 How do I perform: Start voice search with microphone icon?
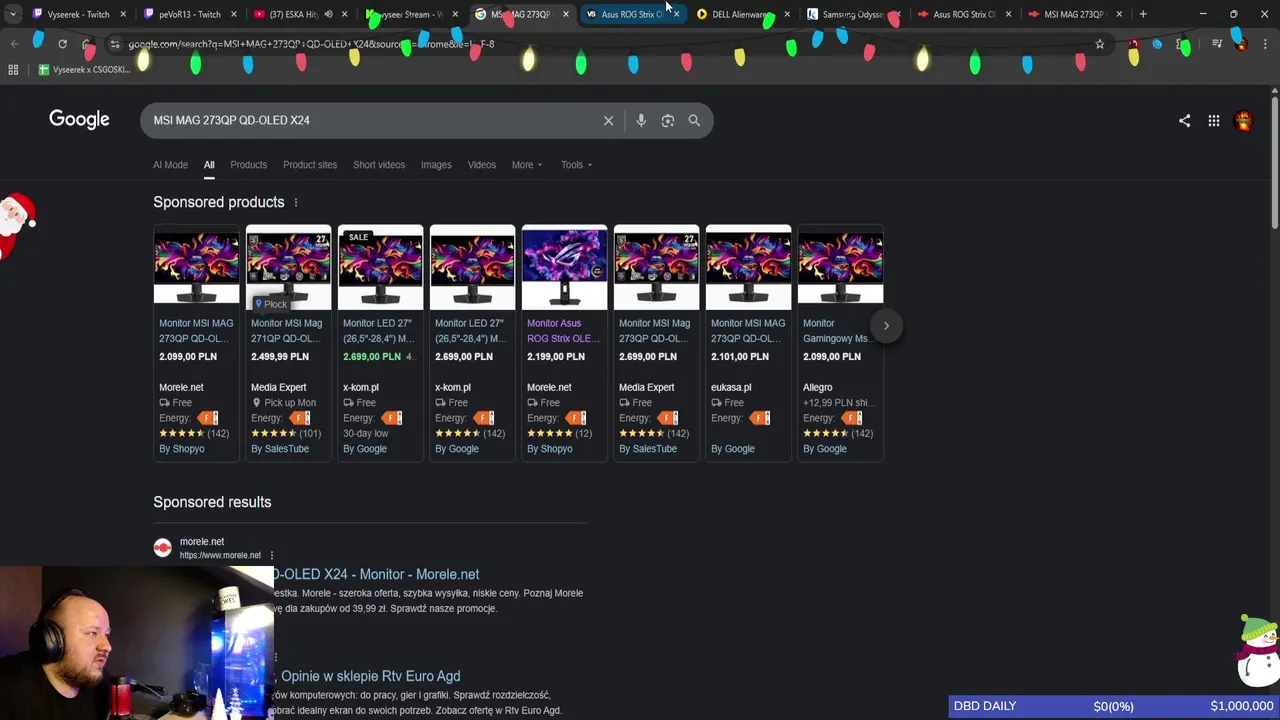[641, 121]
